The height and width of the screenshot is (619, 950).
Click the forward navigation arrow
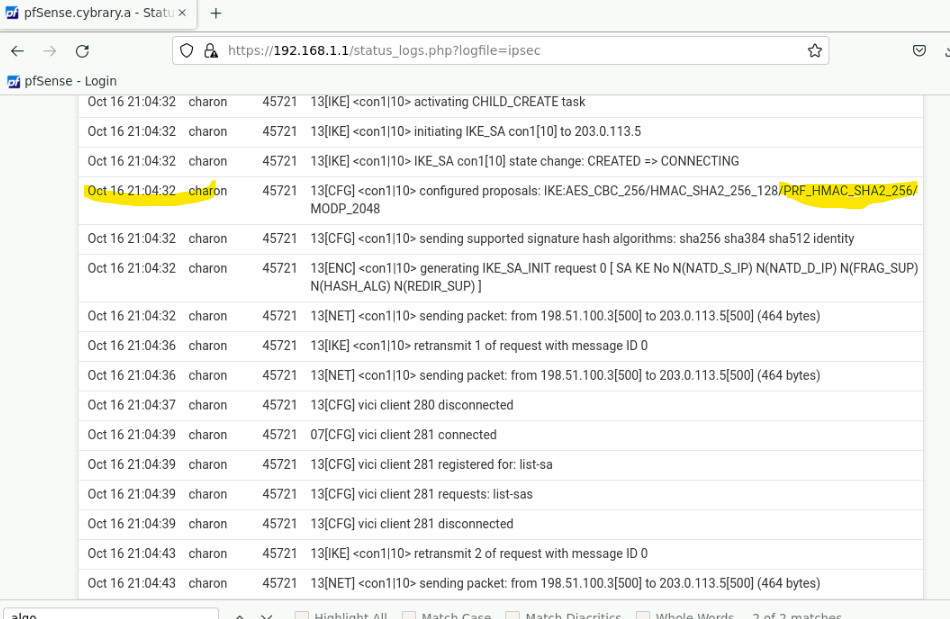pos(50,51)
